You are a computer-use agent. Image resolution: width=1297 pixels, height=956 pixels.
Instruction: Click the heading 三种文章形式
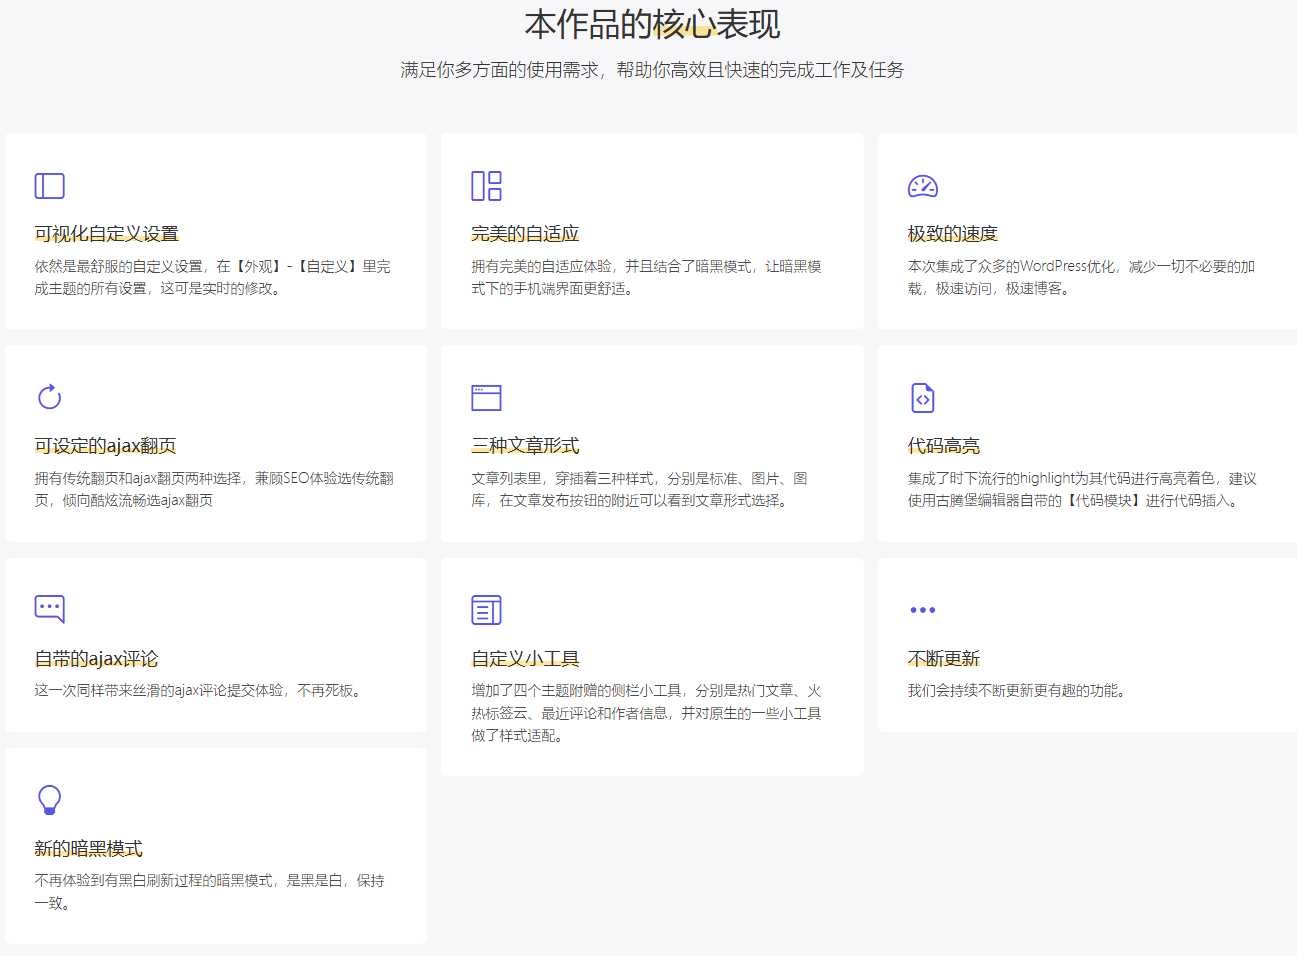point(525,446)
